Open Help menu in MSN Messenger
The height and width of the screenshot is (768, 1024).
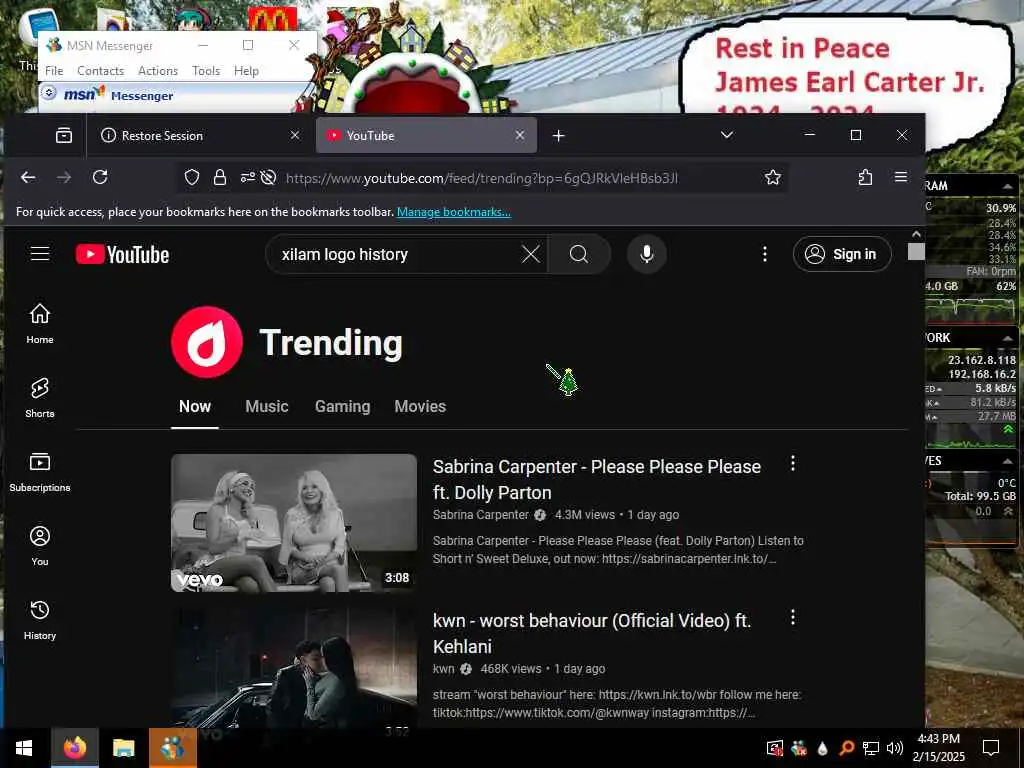[246, 71]
